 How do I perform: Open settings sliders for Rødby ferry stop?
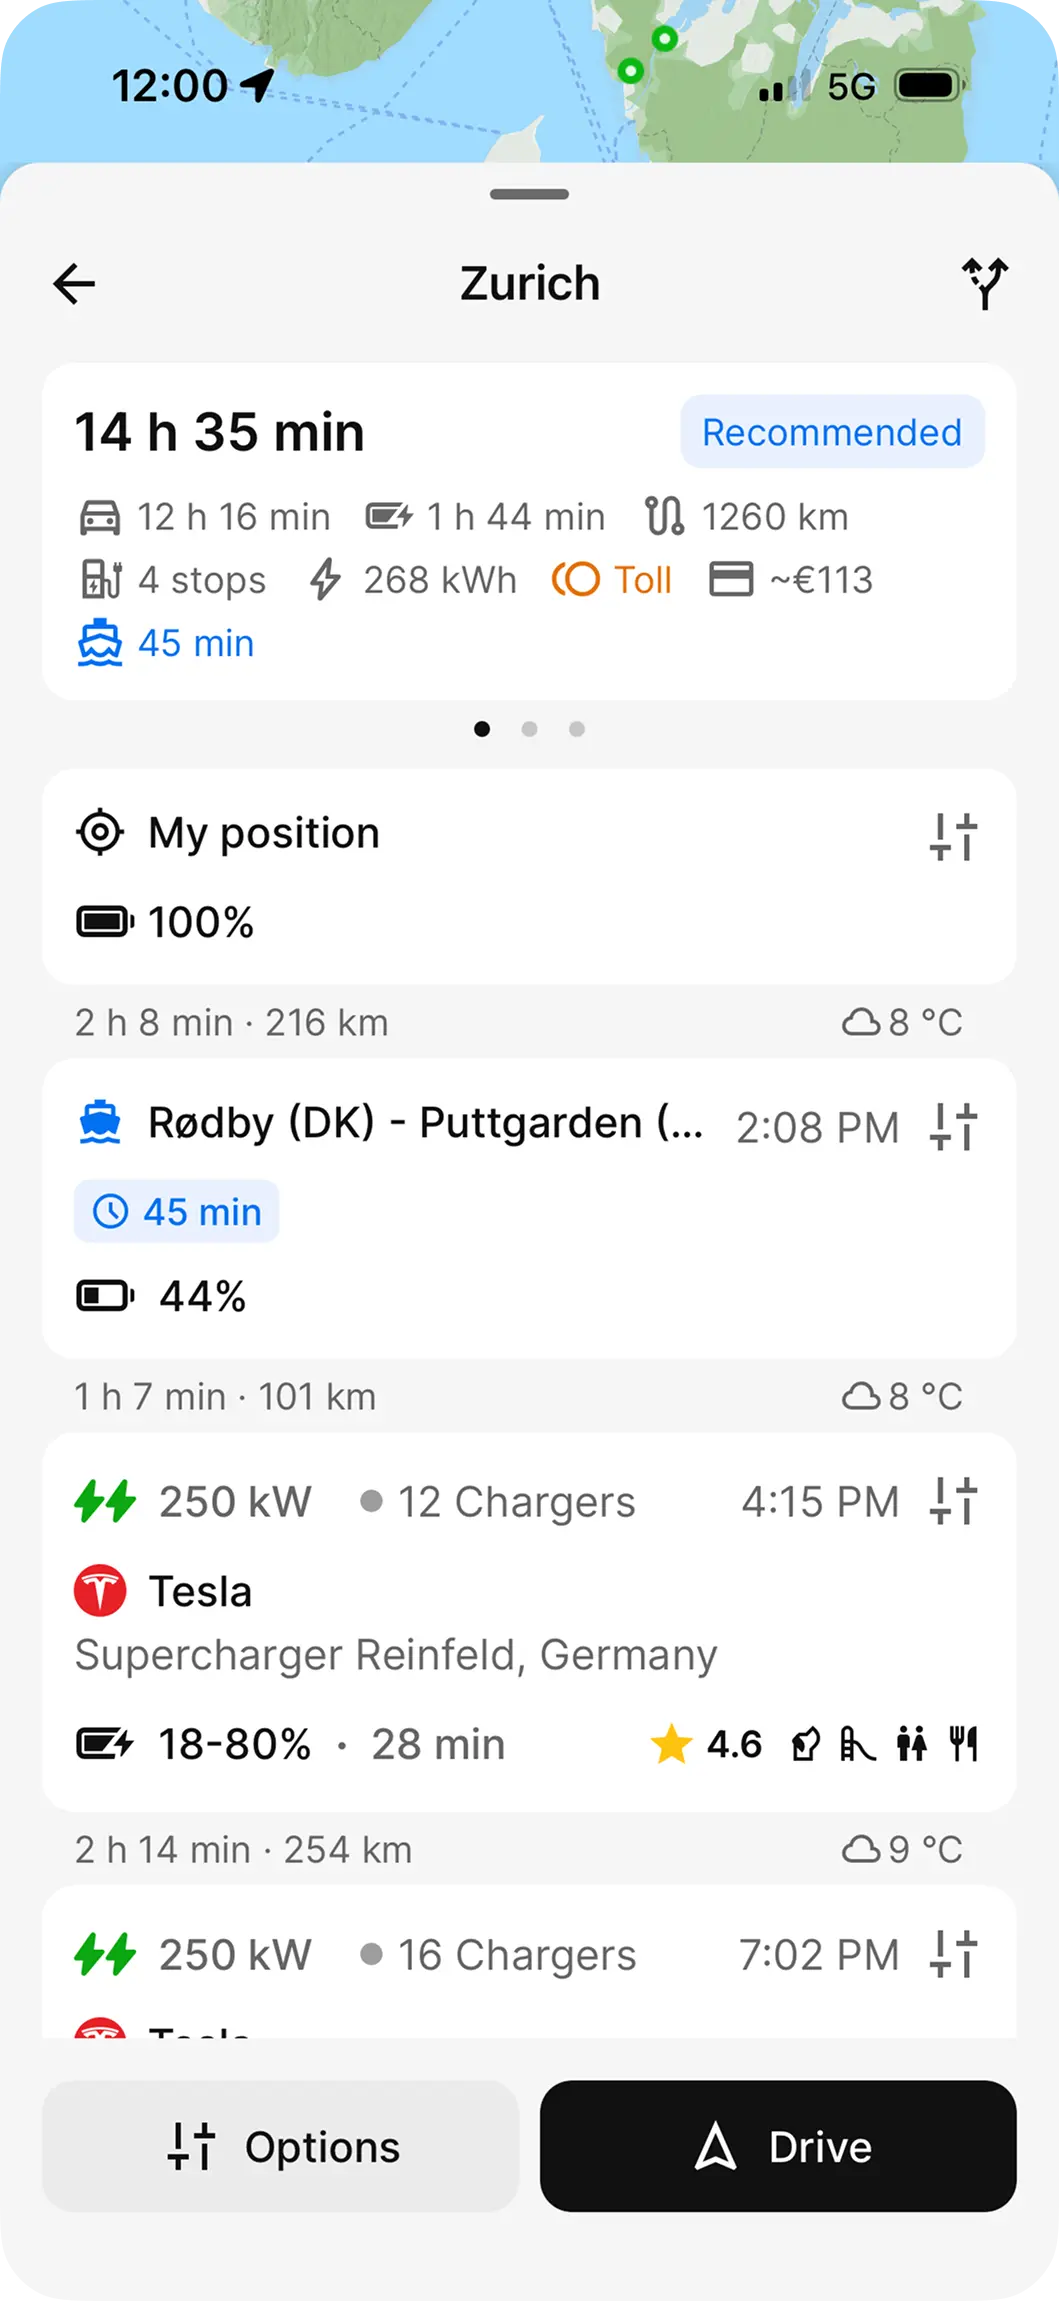(x=953, y=1127)
